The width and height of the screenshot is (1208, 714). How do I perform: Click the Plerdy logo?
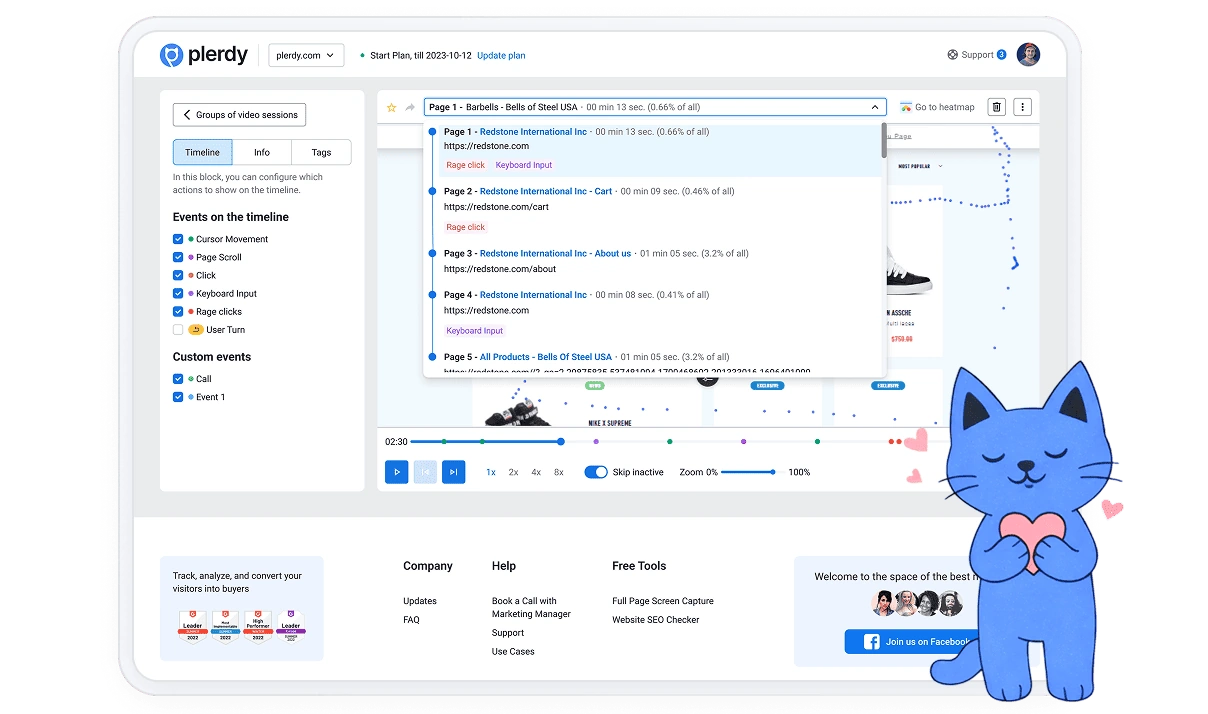pos(204,55)
